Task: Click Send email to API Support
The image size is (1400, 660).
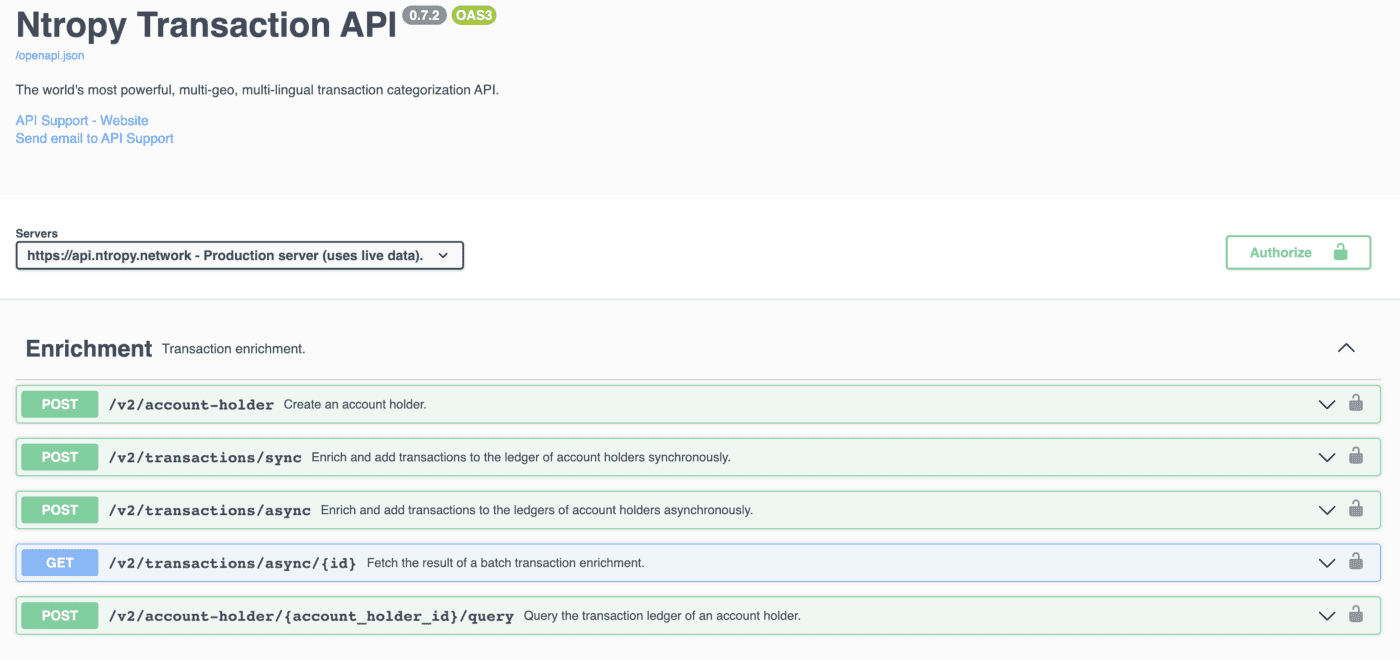Action: point(94,139)
